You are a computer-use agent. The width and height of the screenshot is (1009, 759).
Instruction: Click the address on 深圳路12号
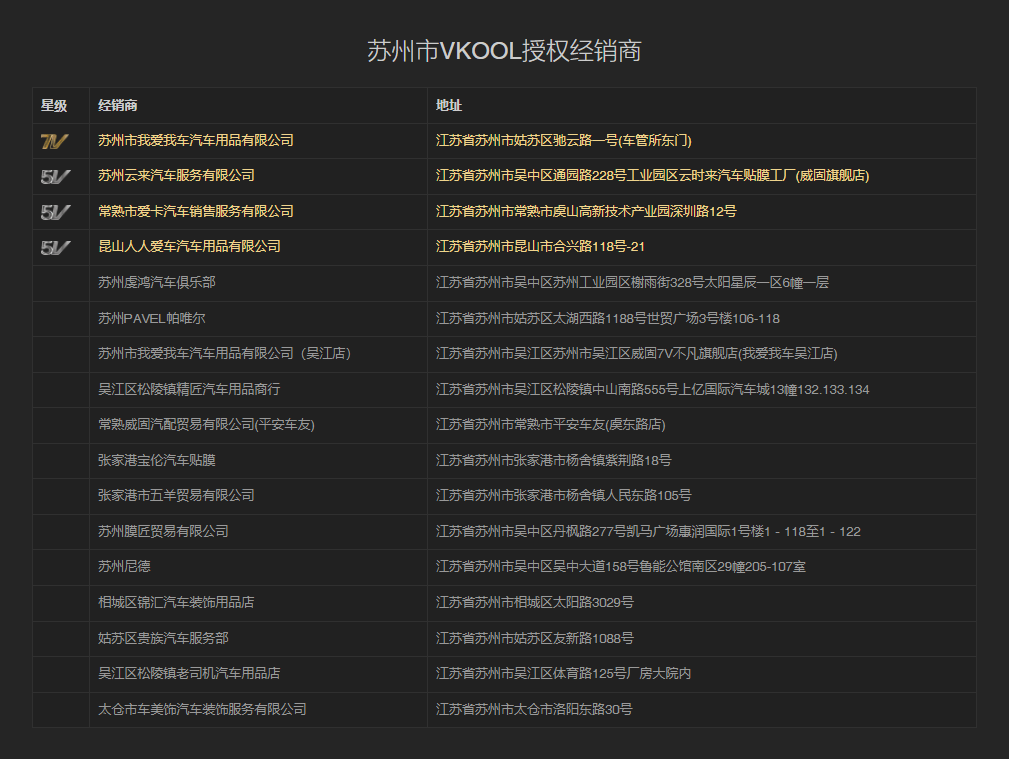click(x=586, y=211)
